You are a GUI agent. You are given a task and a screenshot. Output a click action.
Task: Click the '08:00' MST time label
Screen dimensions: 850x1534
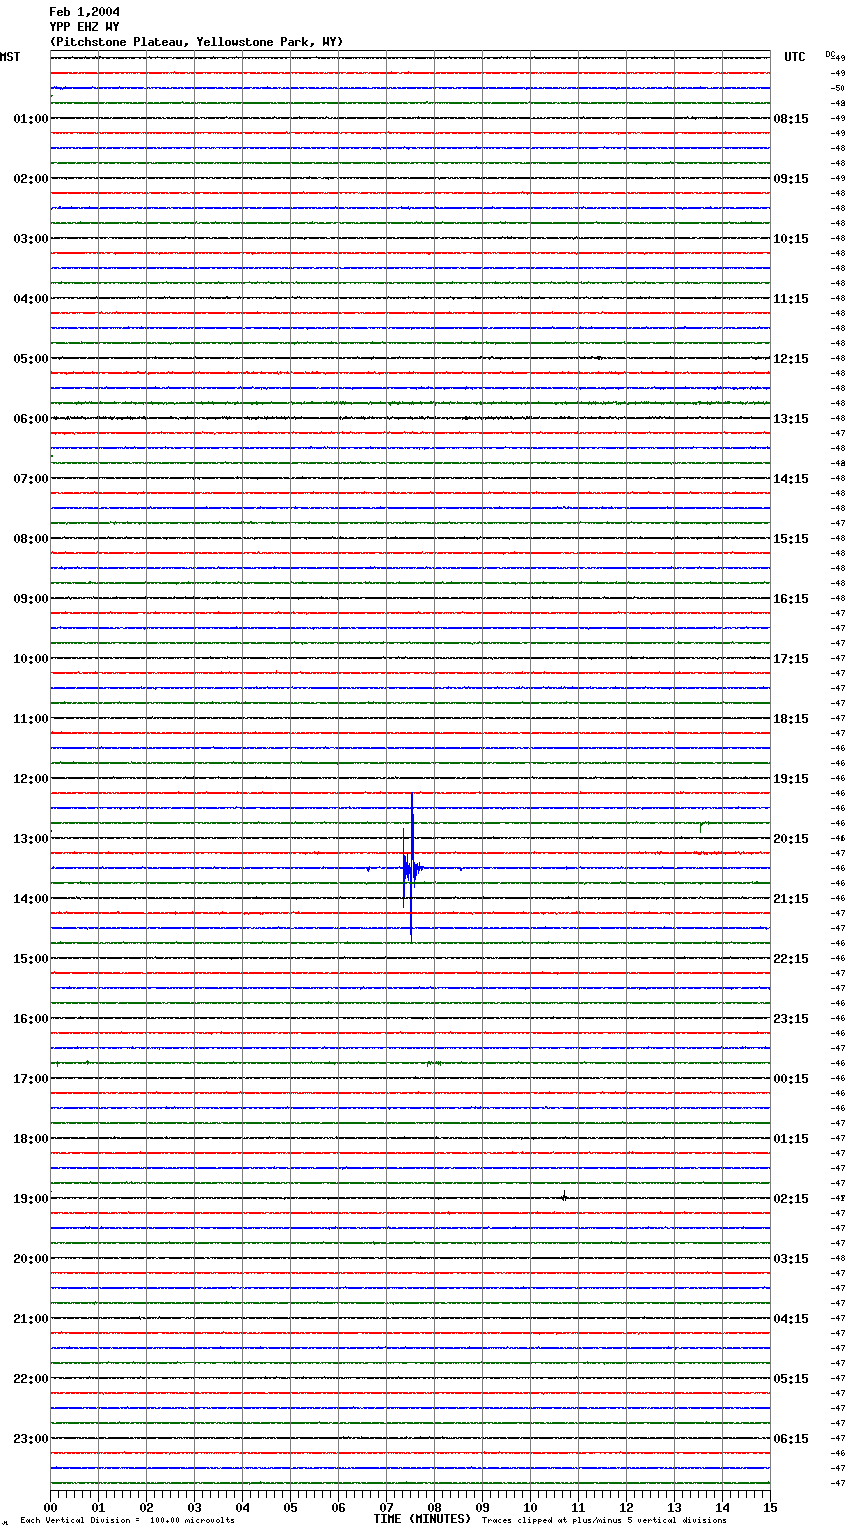point(31,539)
